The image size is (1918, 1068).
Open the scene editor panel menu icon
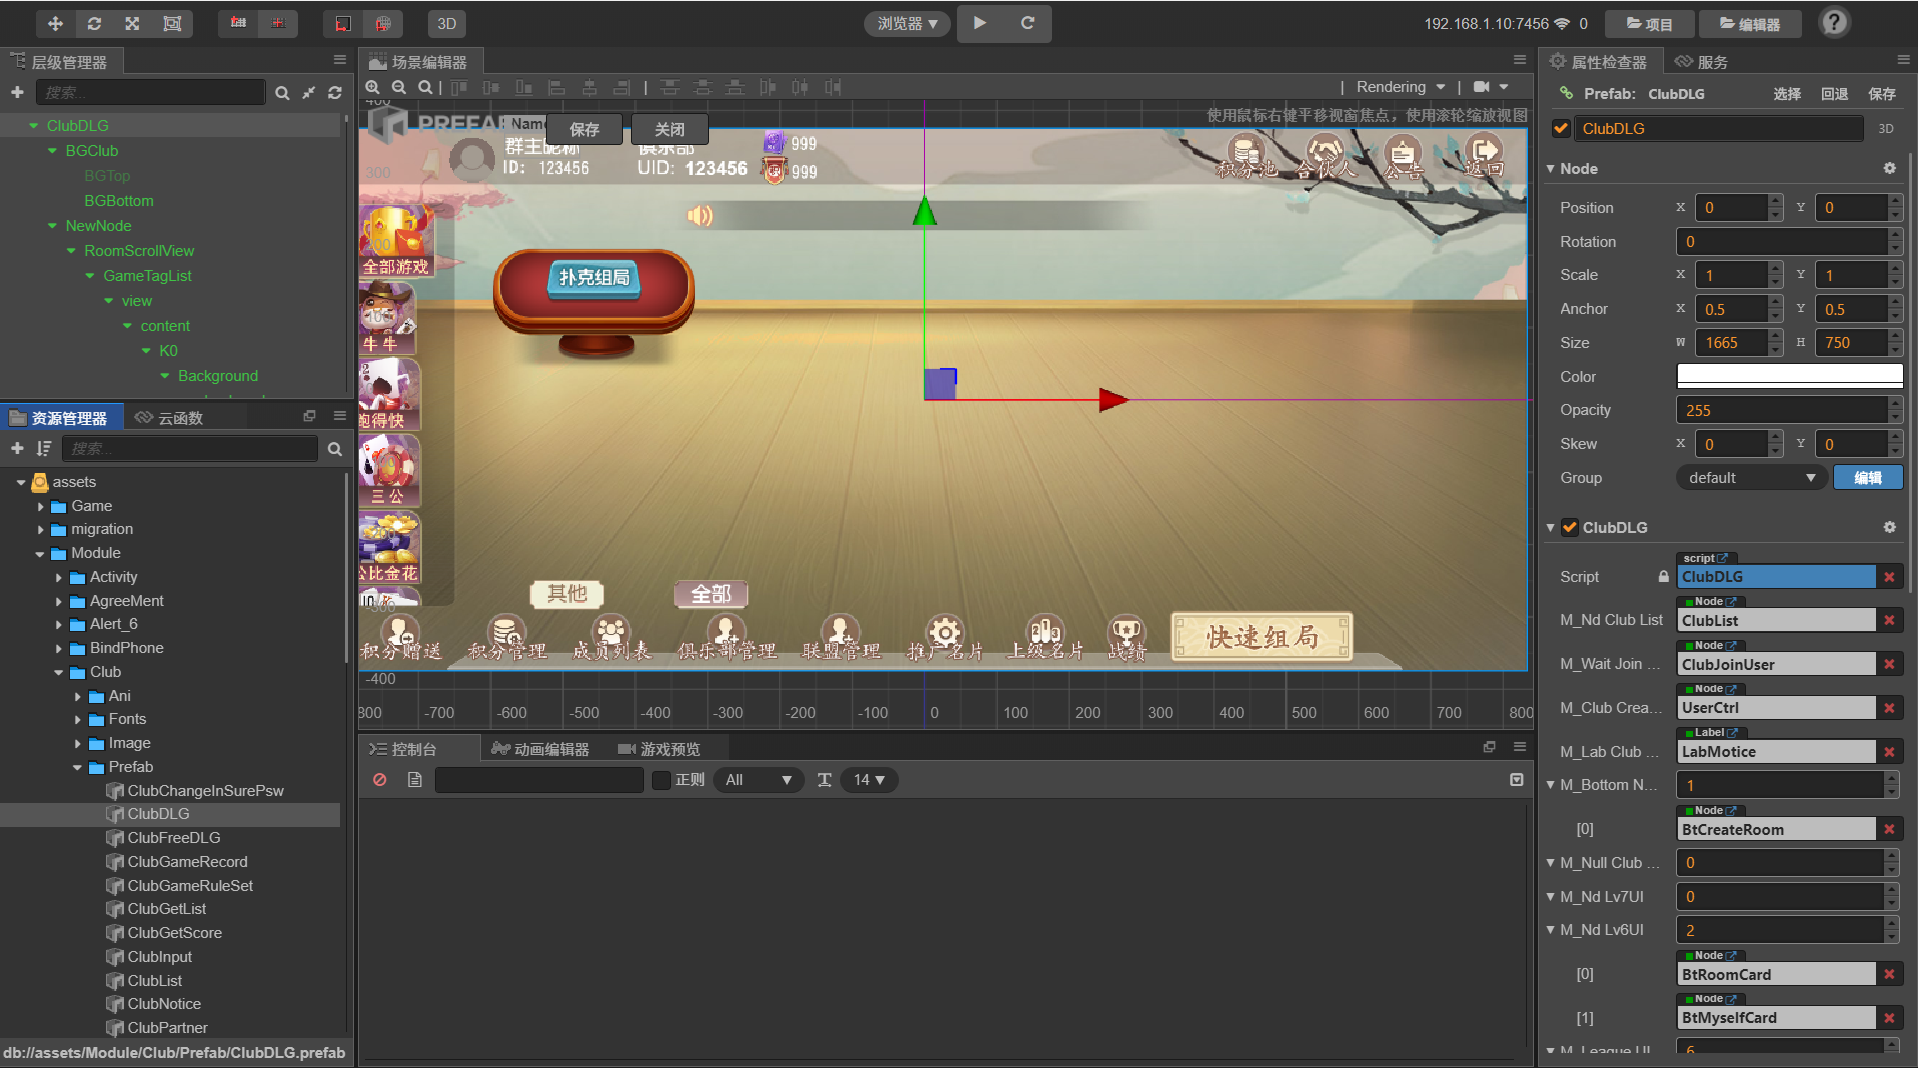pyautogui.click(x=1520, y=60)
